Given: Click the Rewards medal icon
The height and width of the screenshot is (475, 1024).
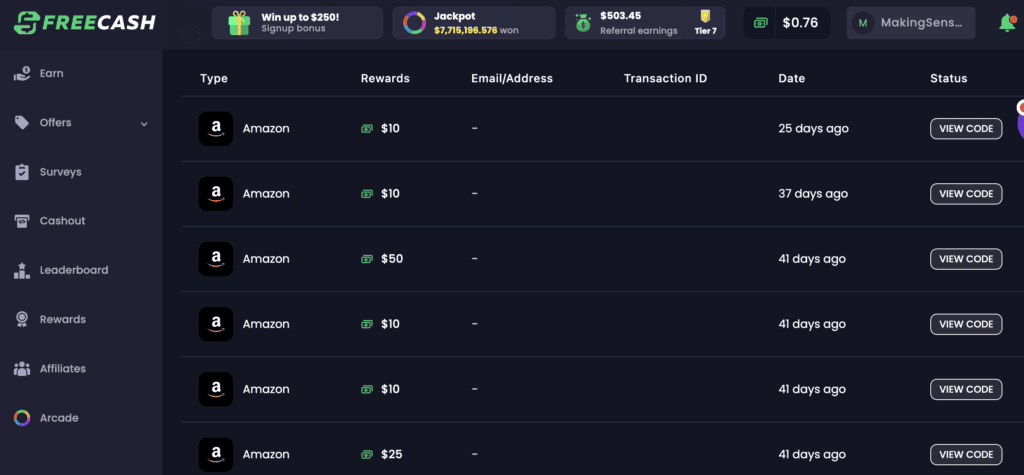Looking at the screenshot, I should [x=21, y=319].
